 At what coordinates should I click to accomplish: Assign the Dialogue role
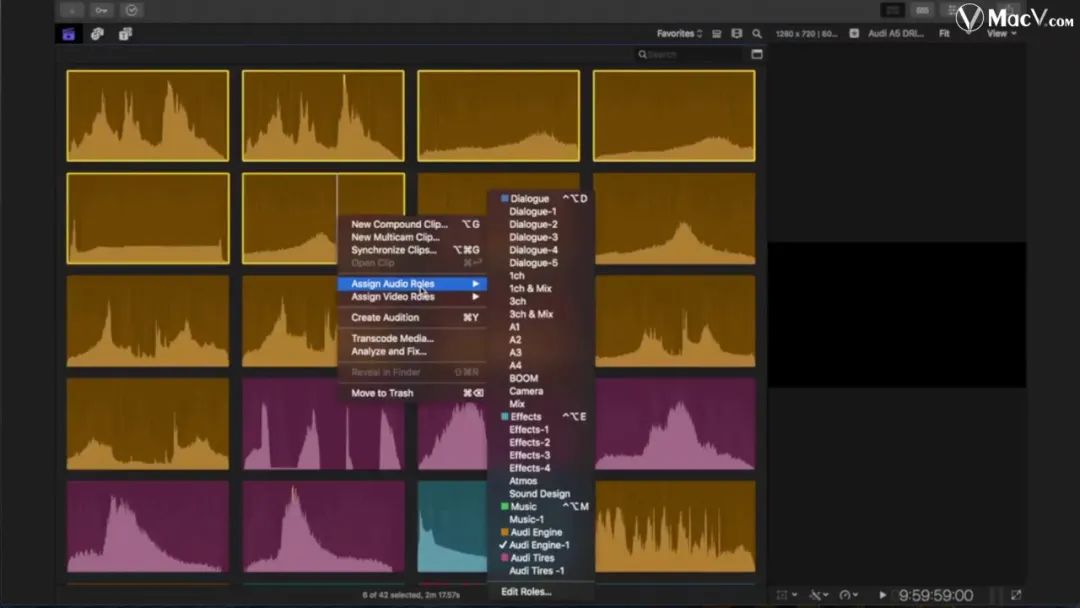[x=541, y=198]
